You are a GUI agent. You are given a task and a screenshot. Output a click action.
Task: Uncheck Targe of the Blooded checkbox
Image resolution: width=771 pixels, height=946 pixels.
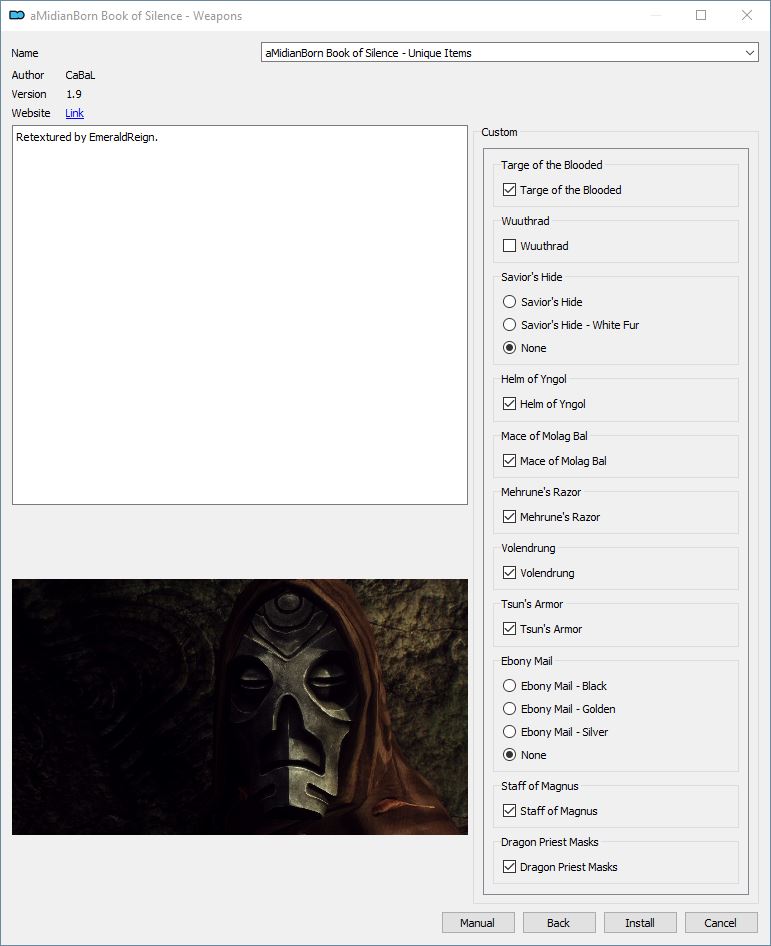pyautogui.click(x=509, y=189)
